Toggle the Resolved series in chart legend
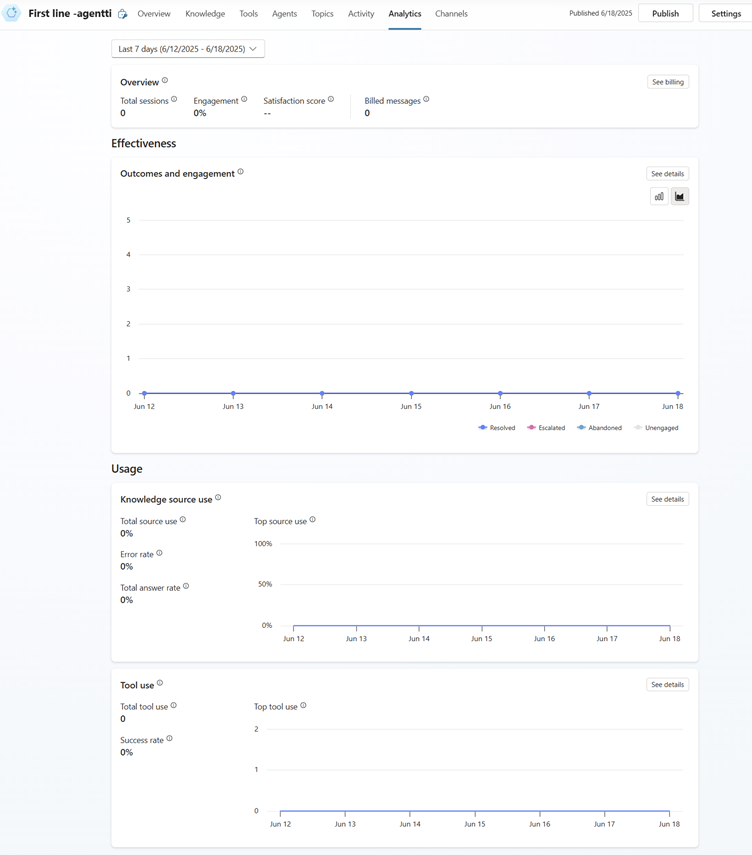Screen dimensions: 752x855 point(497,428)
